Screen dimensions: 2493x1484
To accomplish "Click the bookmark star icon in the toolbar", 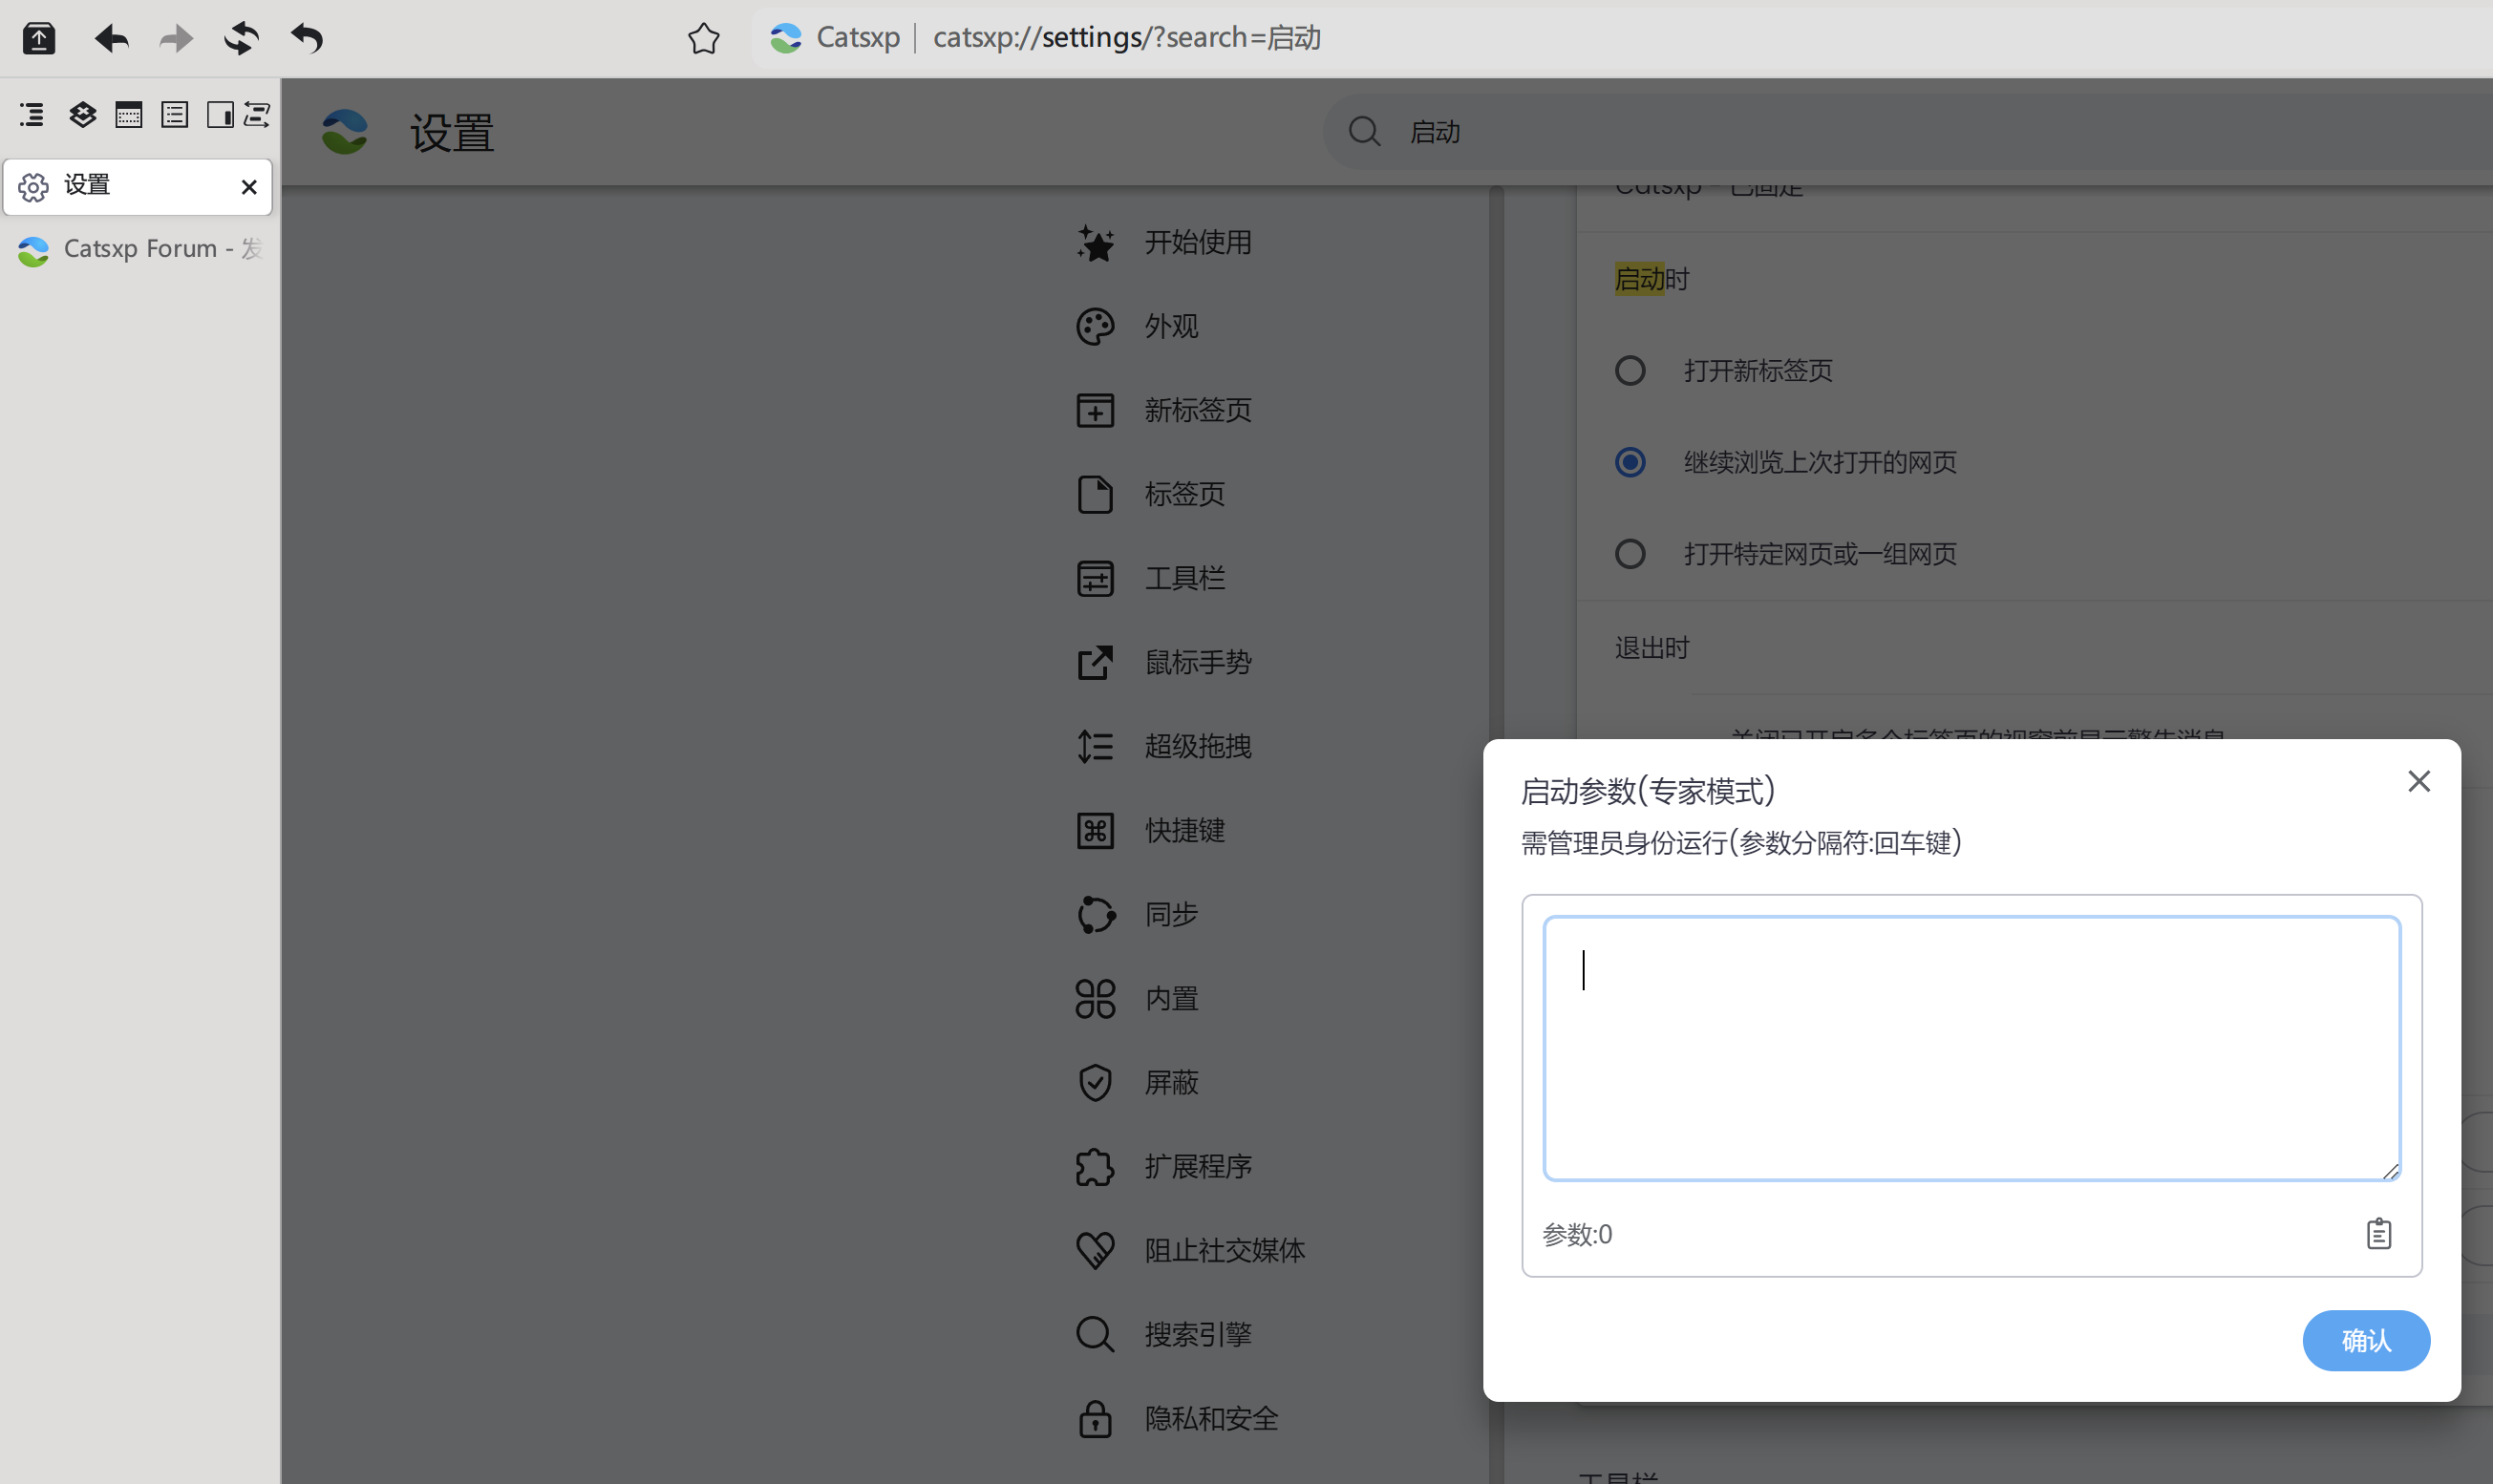I will (703, 38).
